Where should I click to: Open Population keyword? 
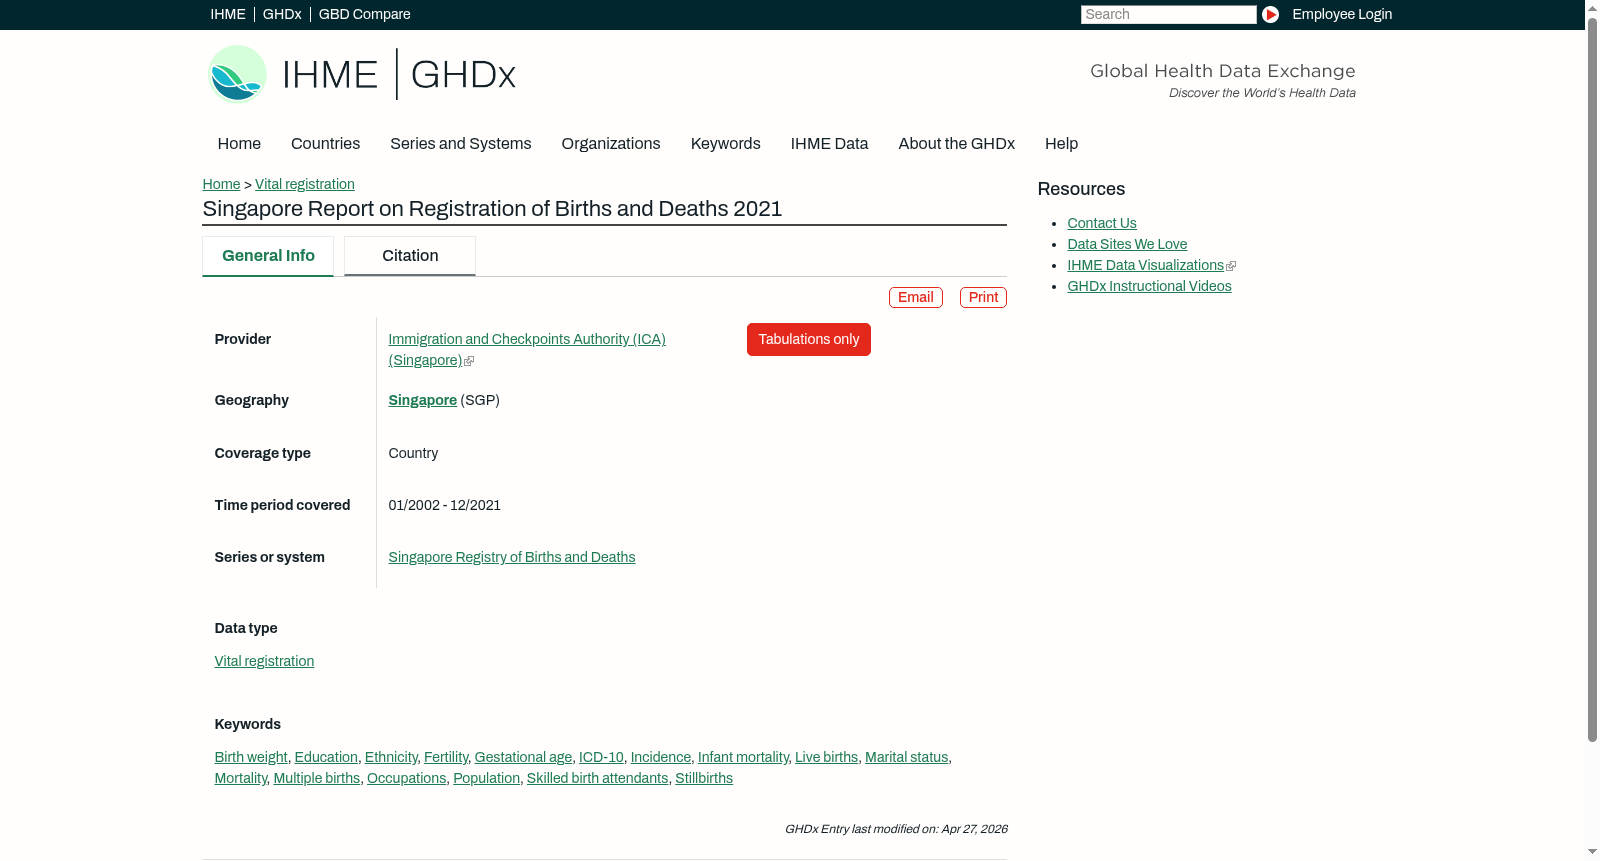pos(487,778)
